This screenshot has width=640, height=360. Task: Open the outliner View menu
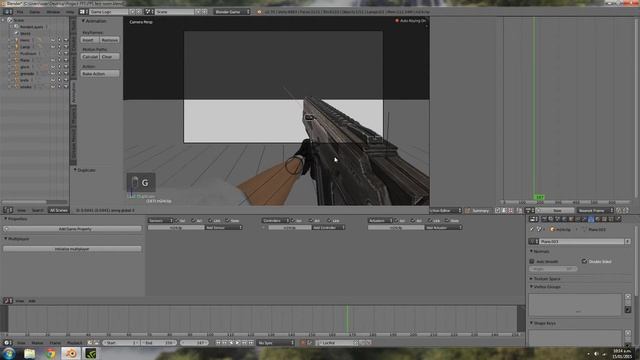[21, 210]
